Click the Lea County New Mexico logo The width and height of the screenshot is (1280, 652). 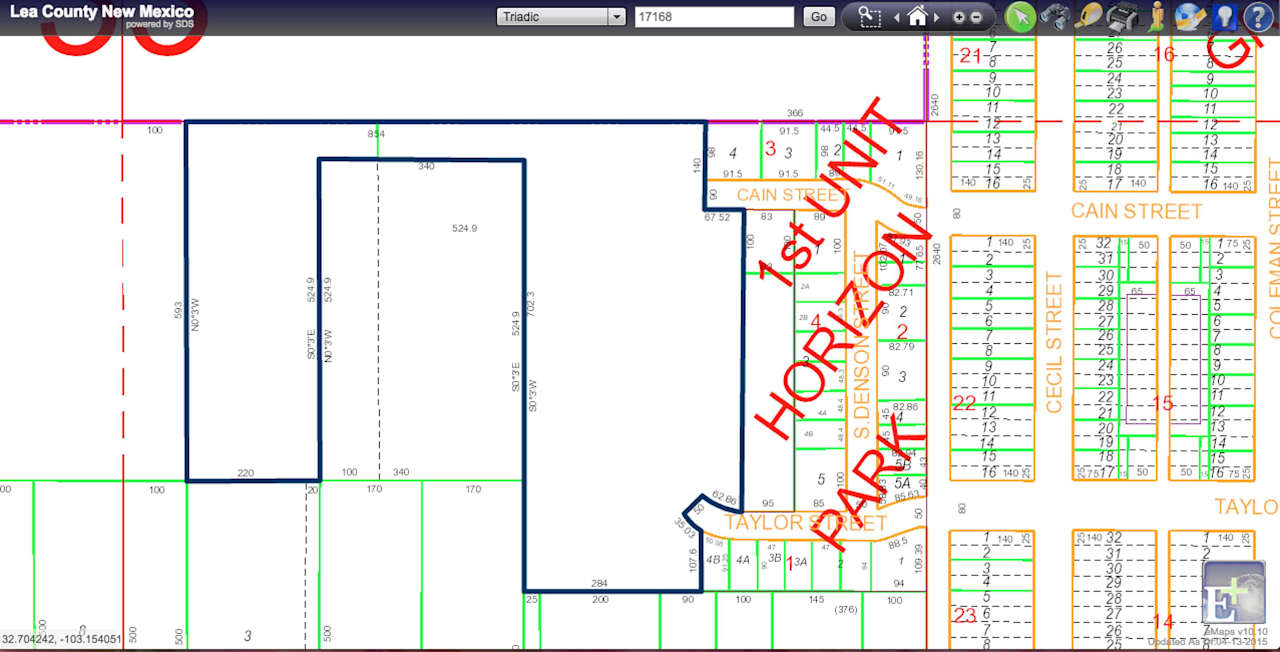[100, 15]
